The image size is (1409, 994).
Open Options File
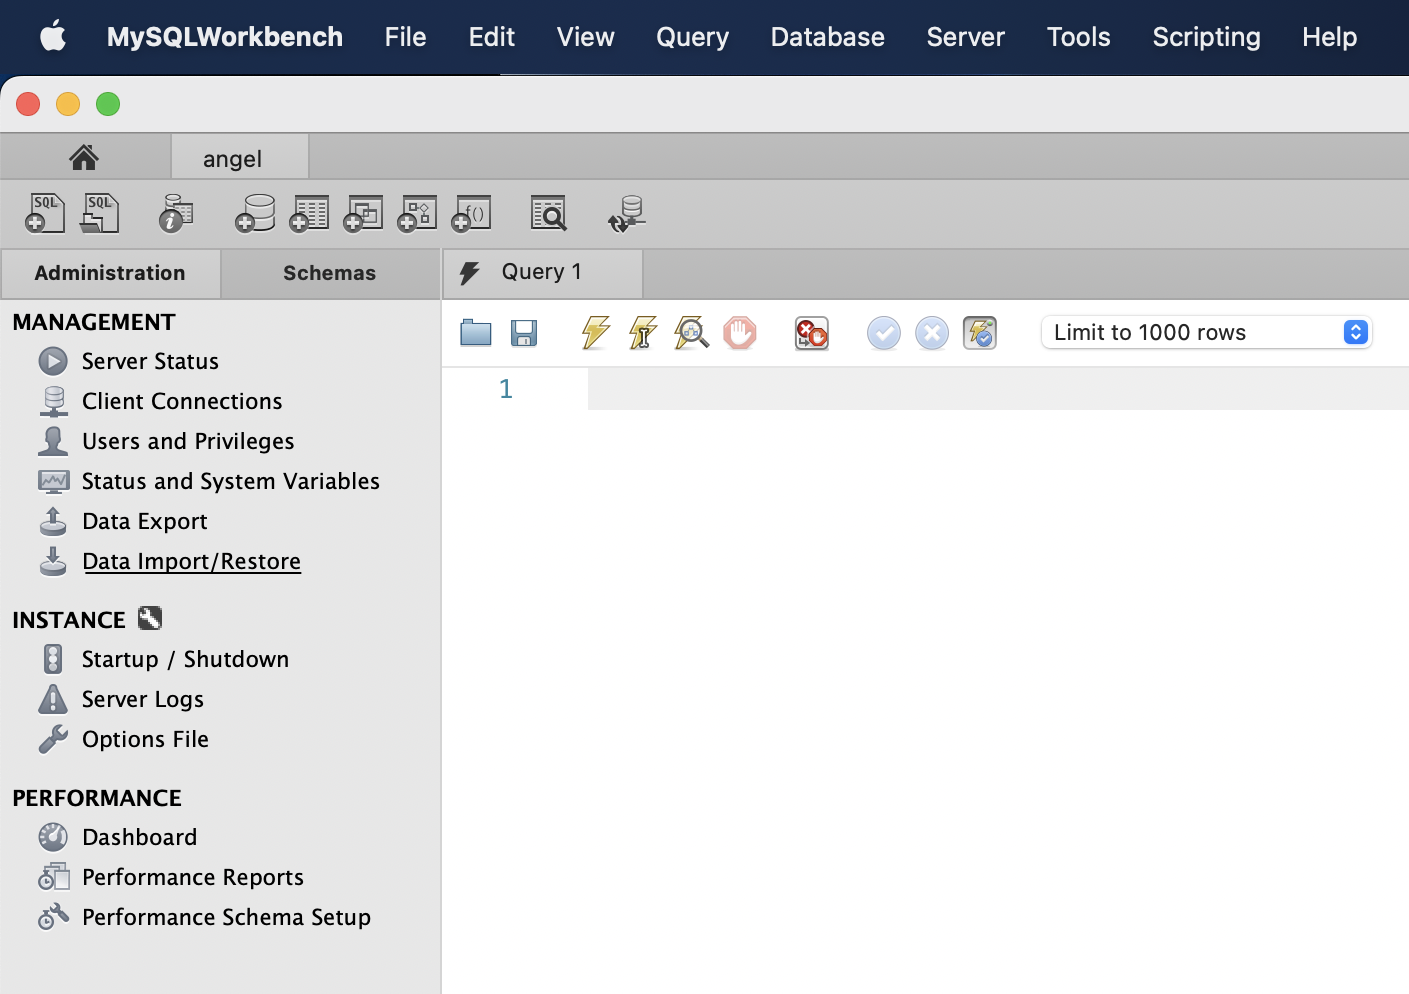(146, 739)
